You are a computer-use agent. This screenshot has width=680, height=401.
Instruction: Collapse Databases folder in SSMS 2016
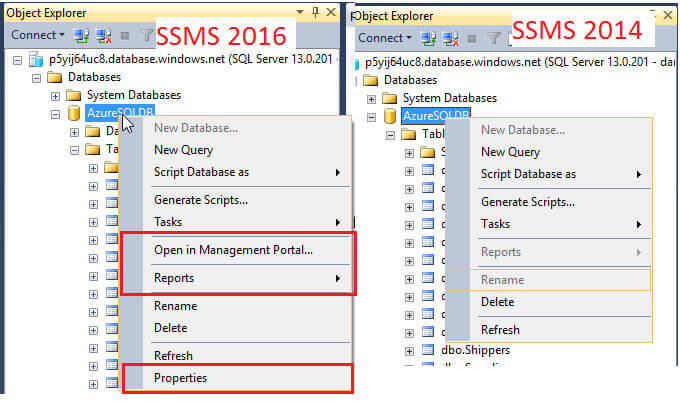click(36, 78)
